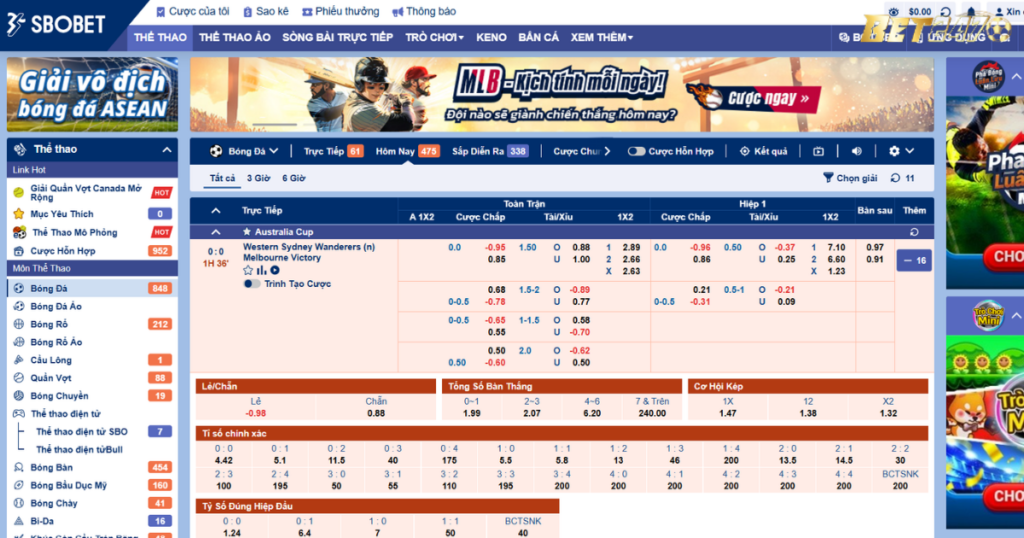Viewport: 1024px width, 538px height.
Task: Collapse the Thể thao sidebar panel
Action: tap(167, 150)
